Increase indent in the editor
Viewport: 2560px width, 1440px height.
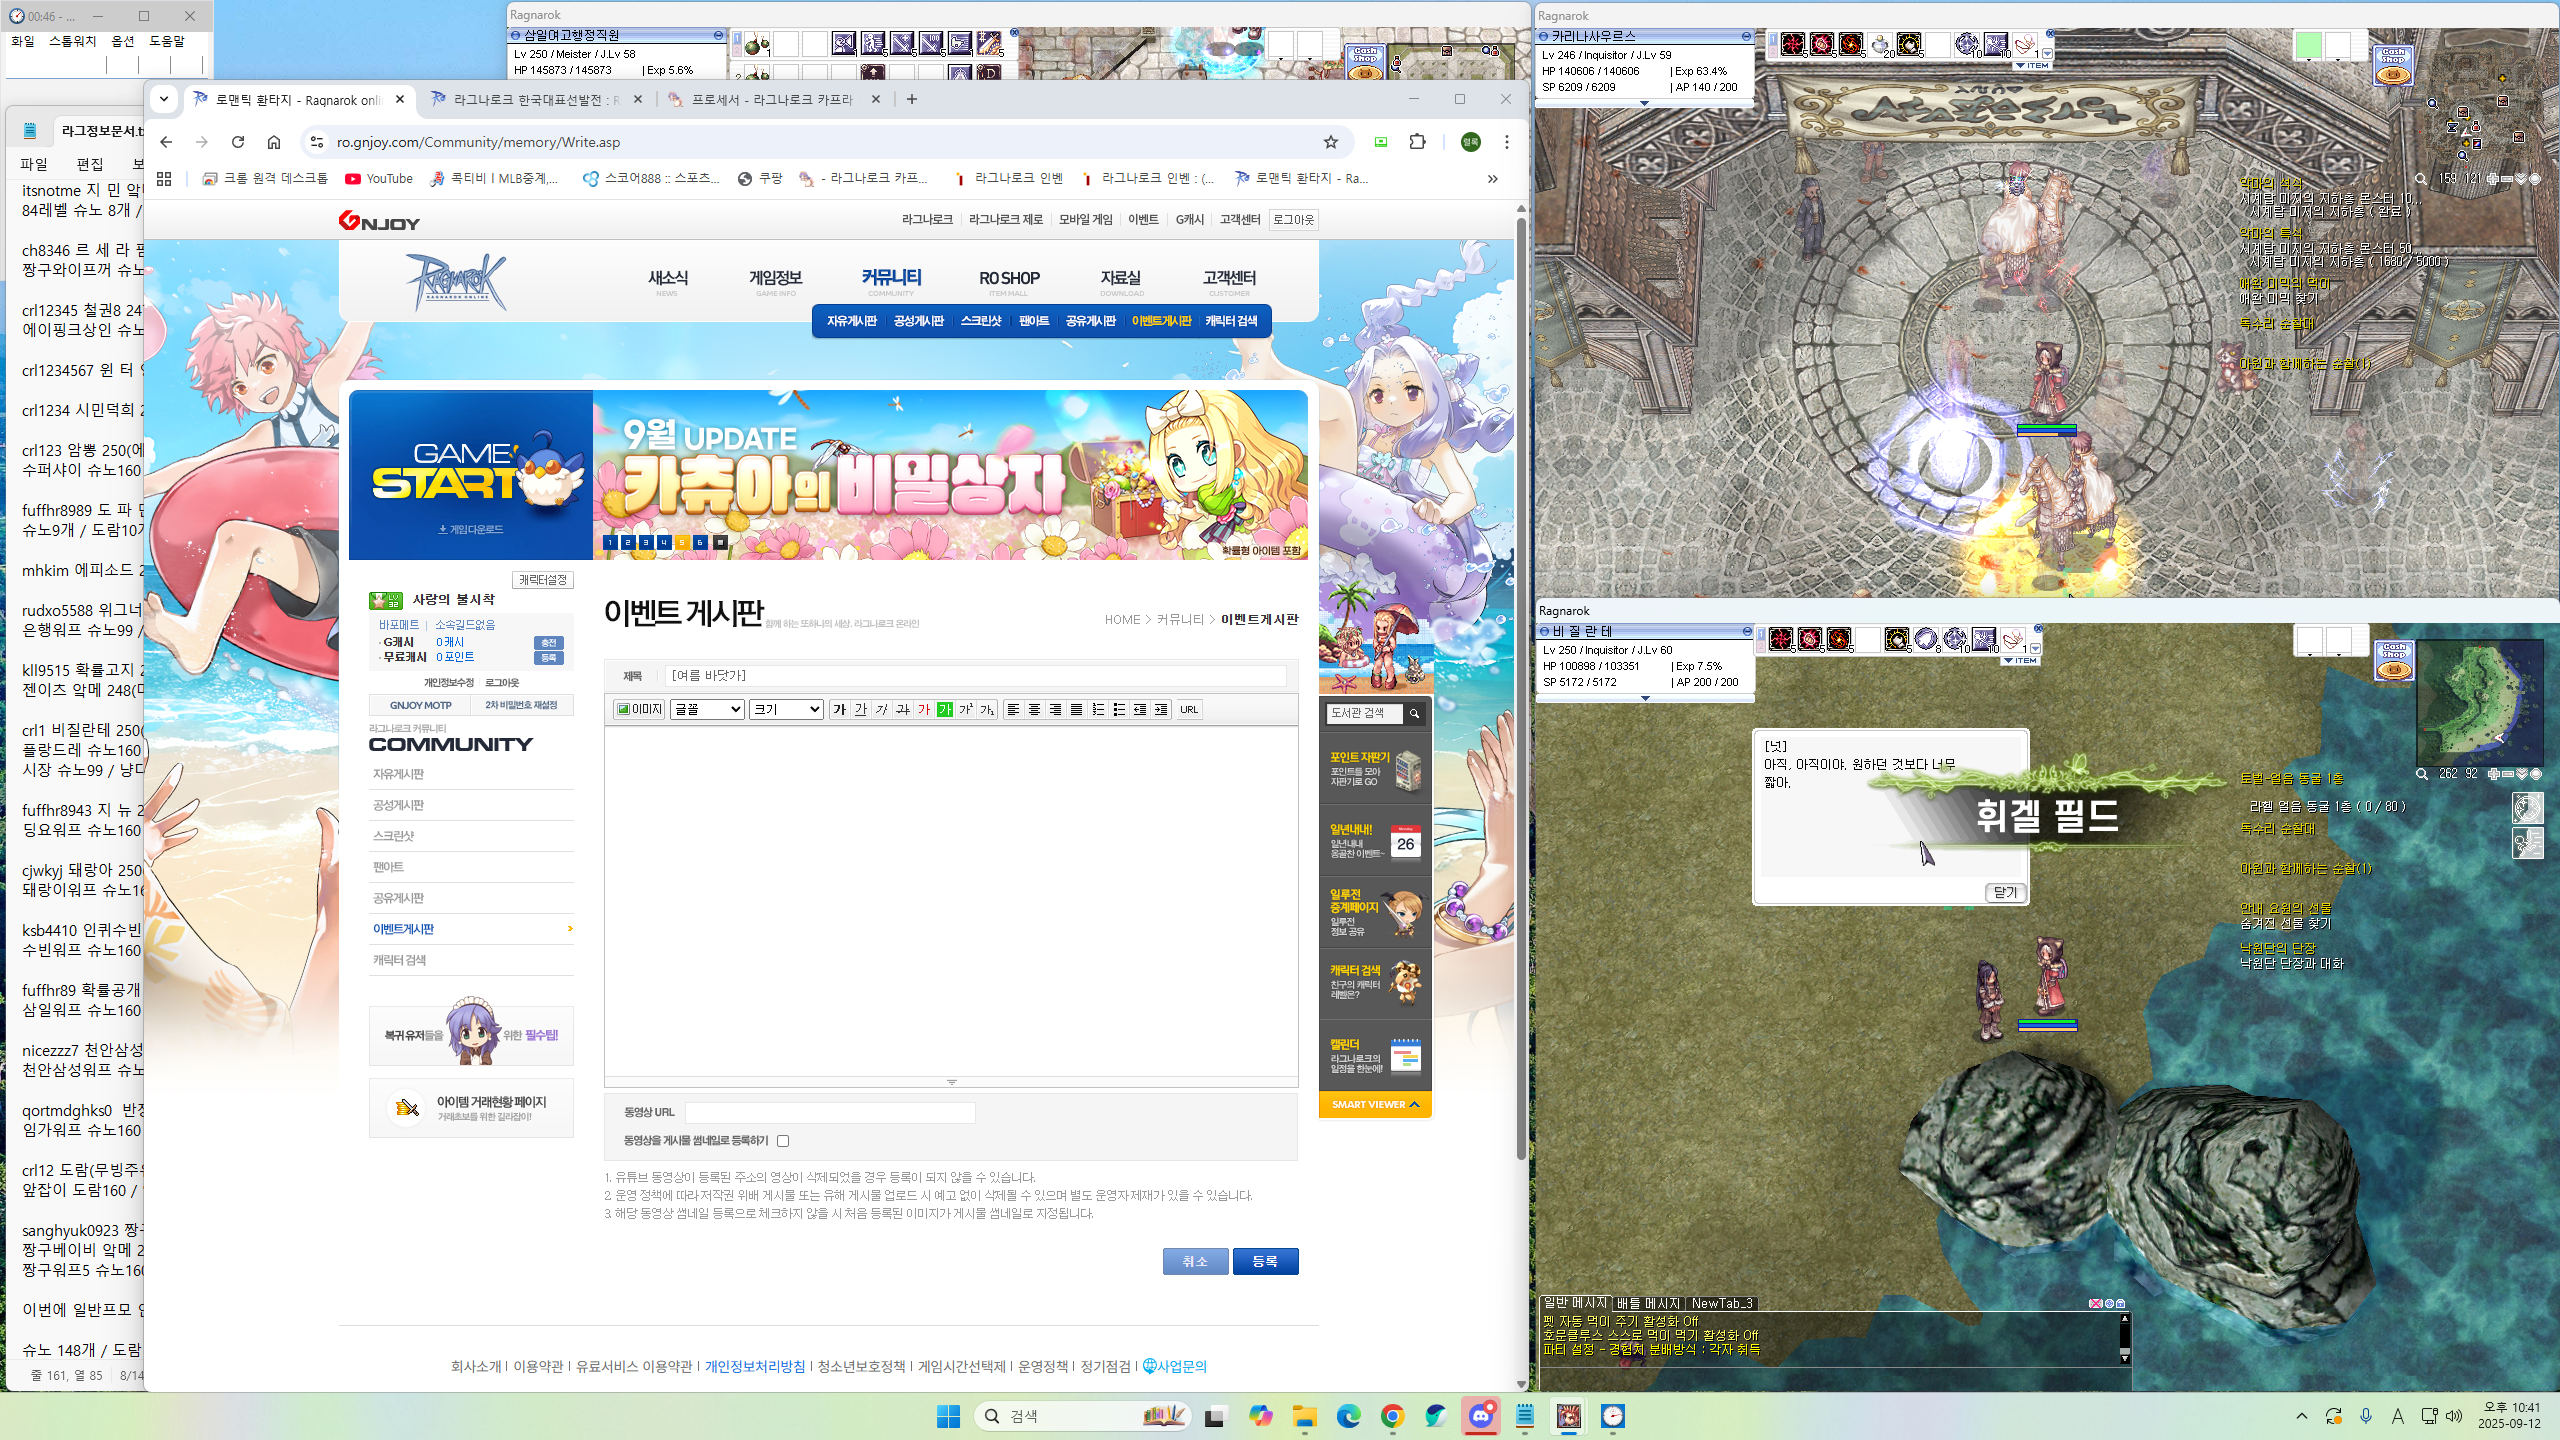1160,709
